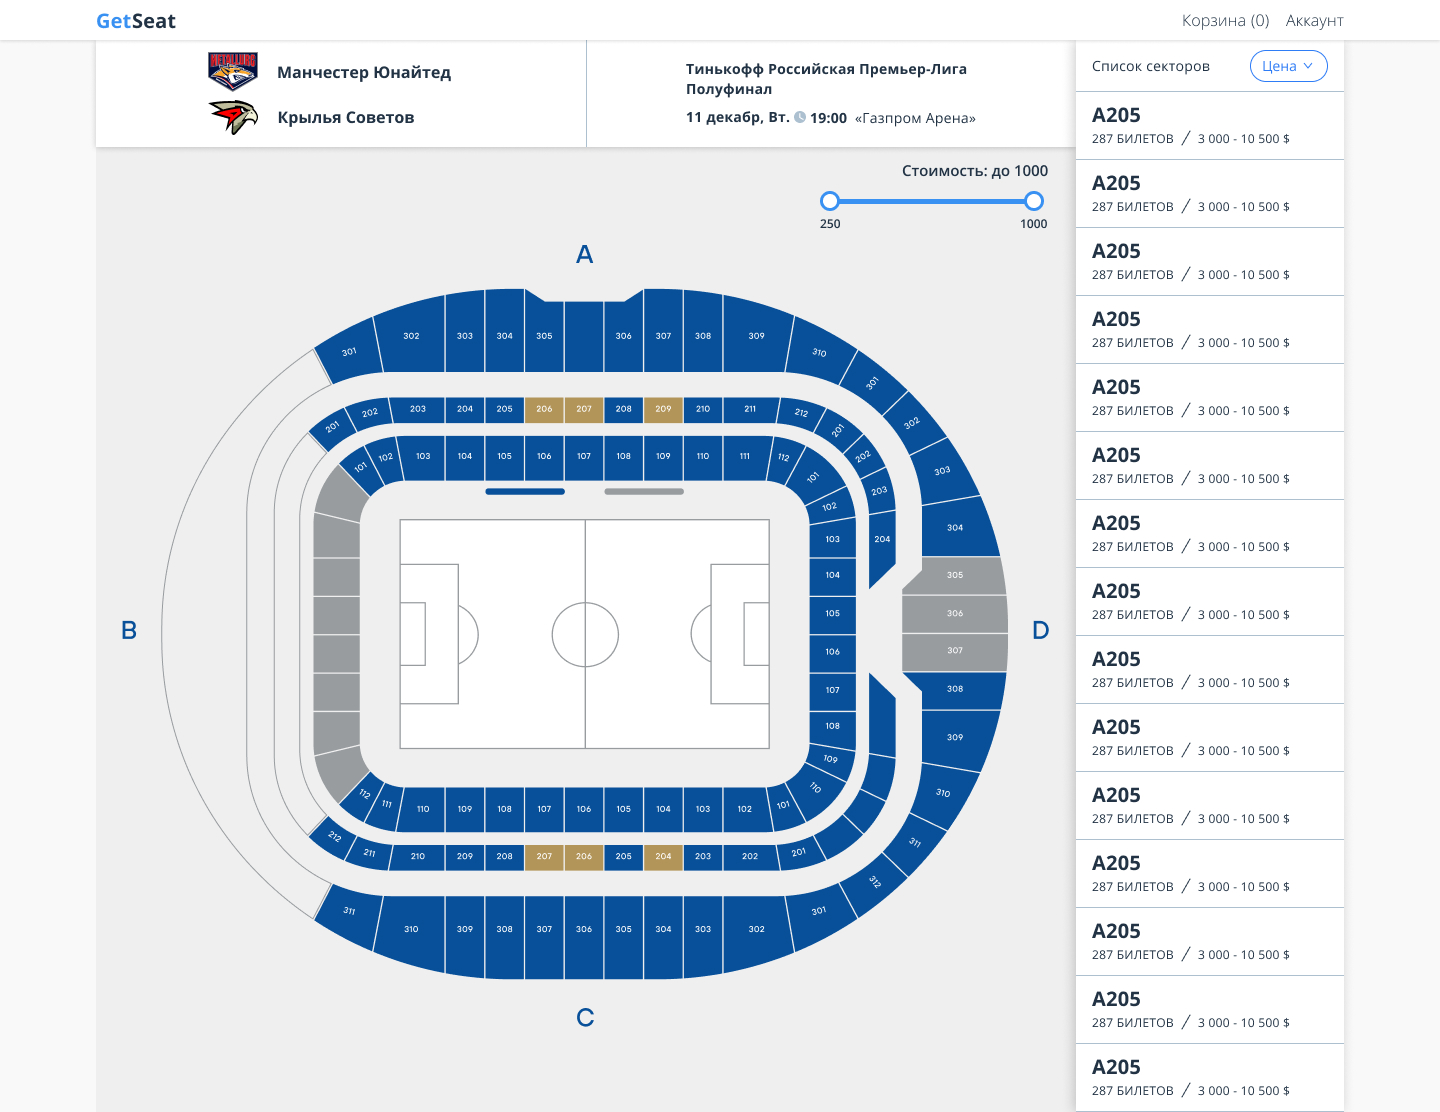Click the GetSeat logo
Screen dimensions: 1440x1112
(x=136, y=21)
